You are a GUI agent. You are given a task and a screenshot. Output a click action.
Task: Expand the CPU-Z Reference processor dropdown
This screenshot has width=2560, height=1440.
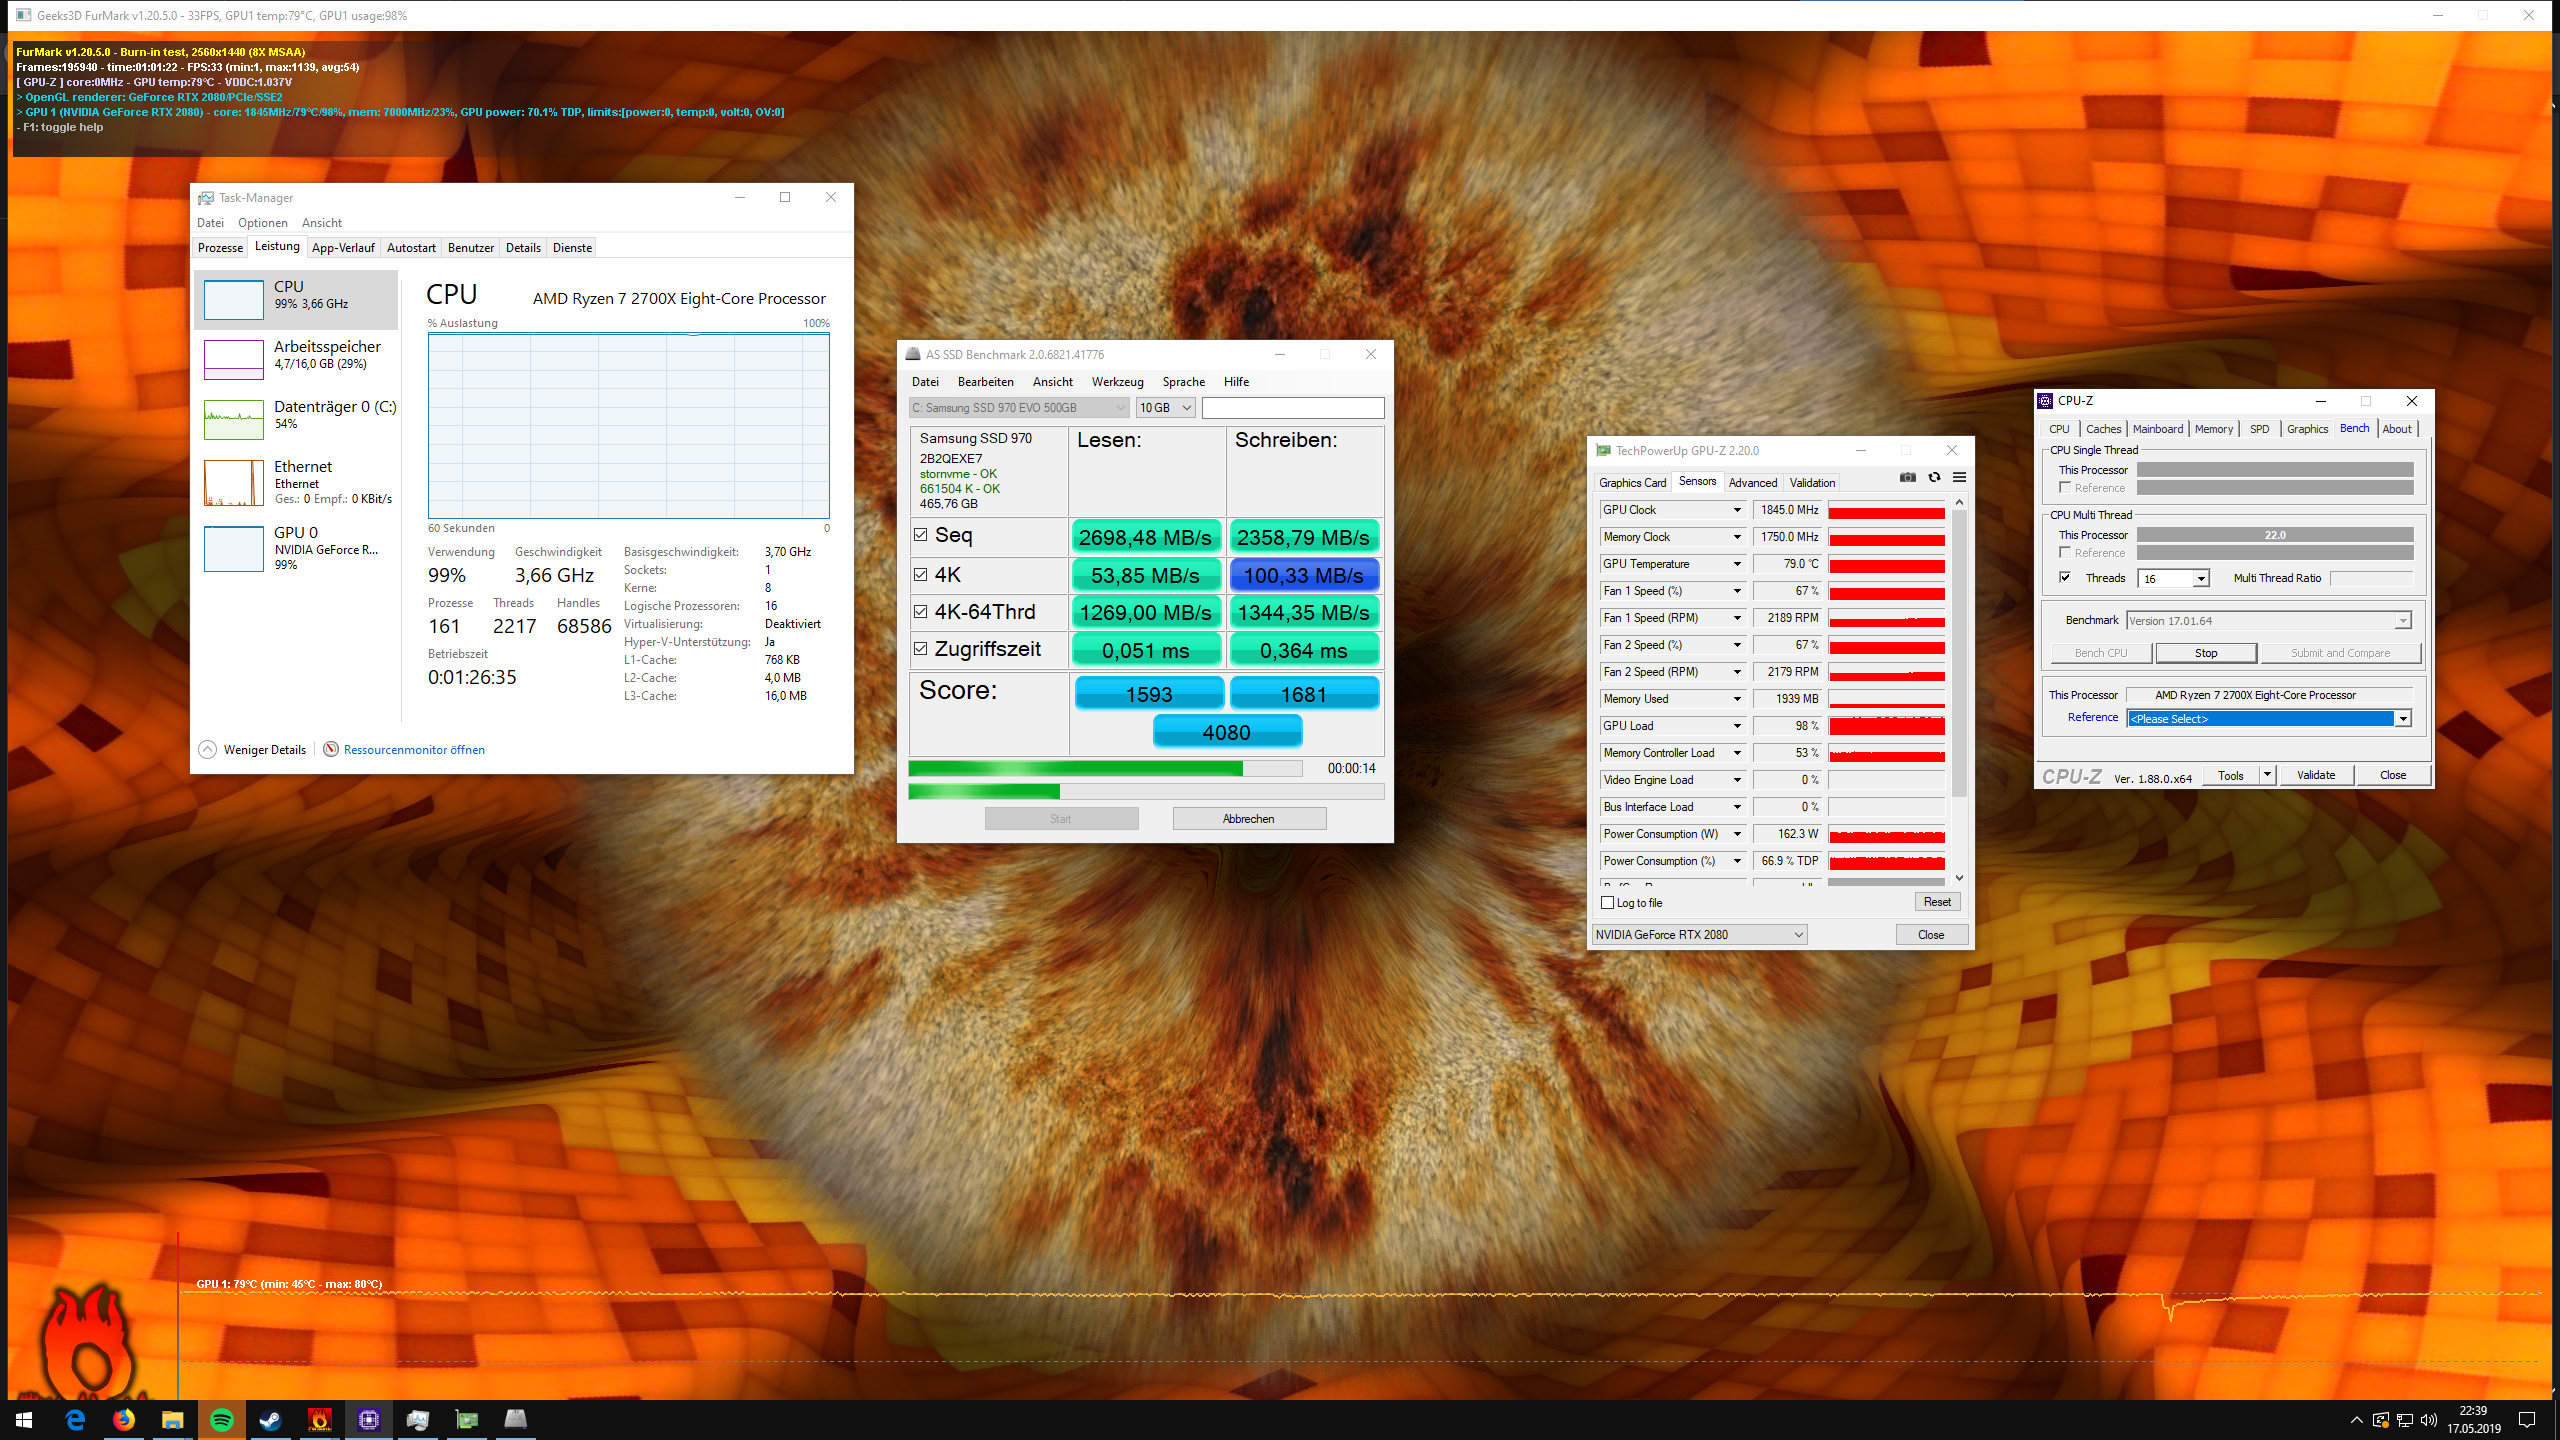coord(2402,719)
